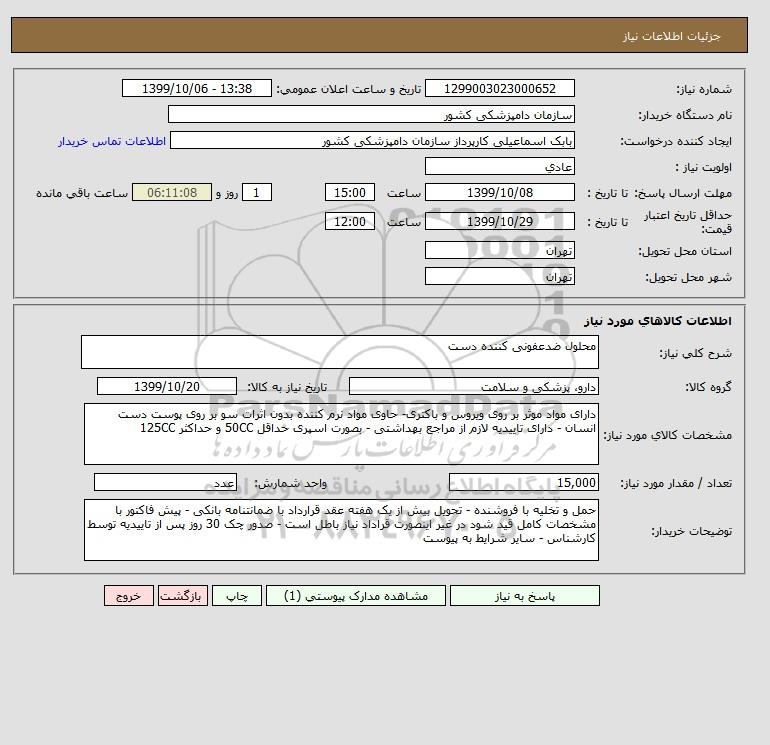Viewport: 770px width, 745px height.
Task: Click the text ساعت باقی مانده
Action: point(82,193)
